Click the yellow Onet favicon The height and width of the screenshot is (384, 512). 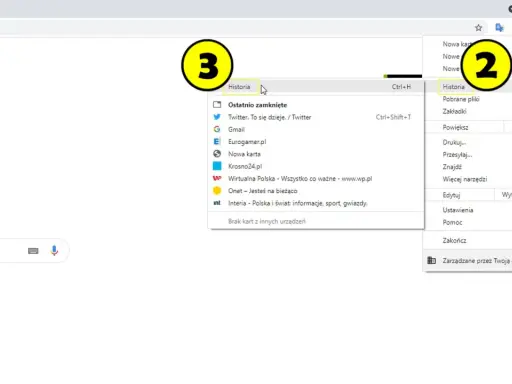tap(217, 190)
